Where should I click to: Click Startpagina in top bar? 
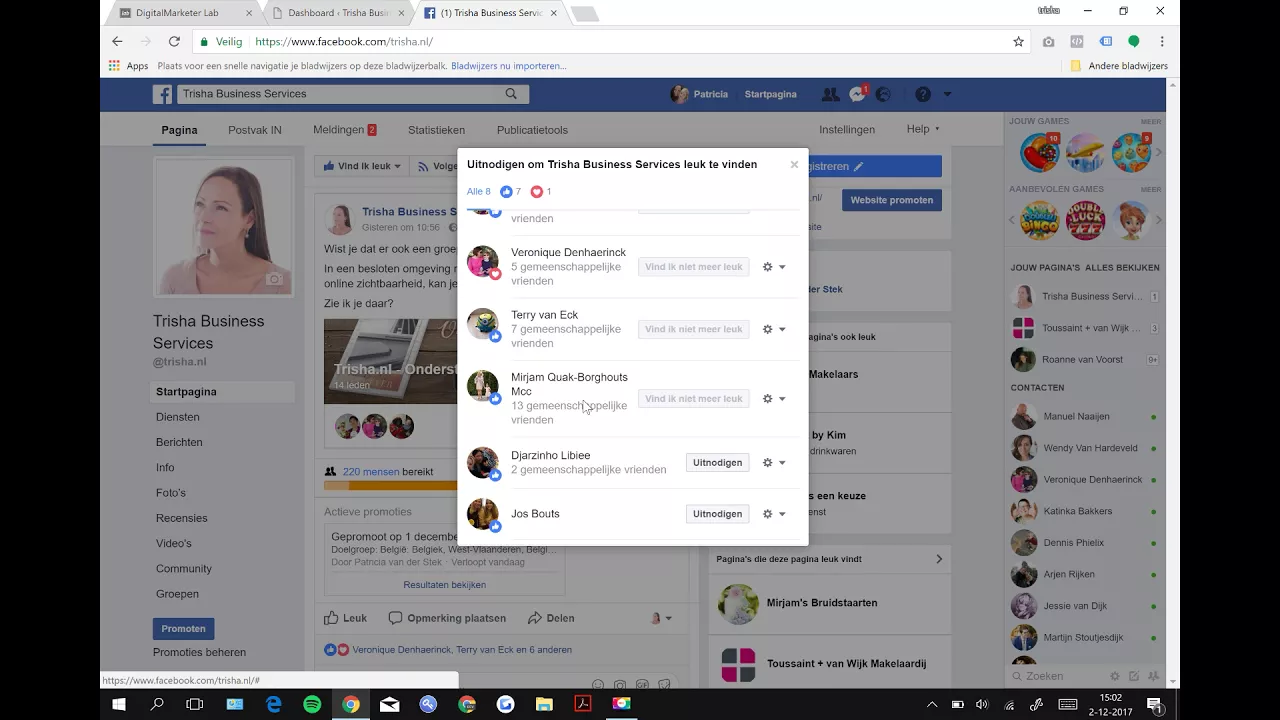(x=770, y=94)
